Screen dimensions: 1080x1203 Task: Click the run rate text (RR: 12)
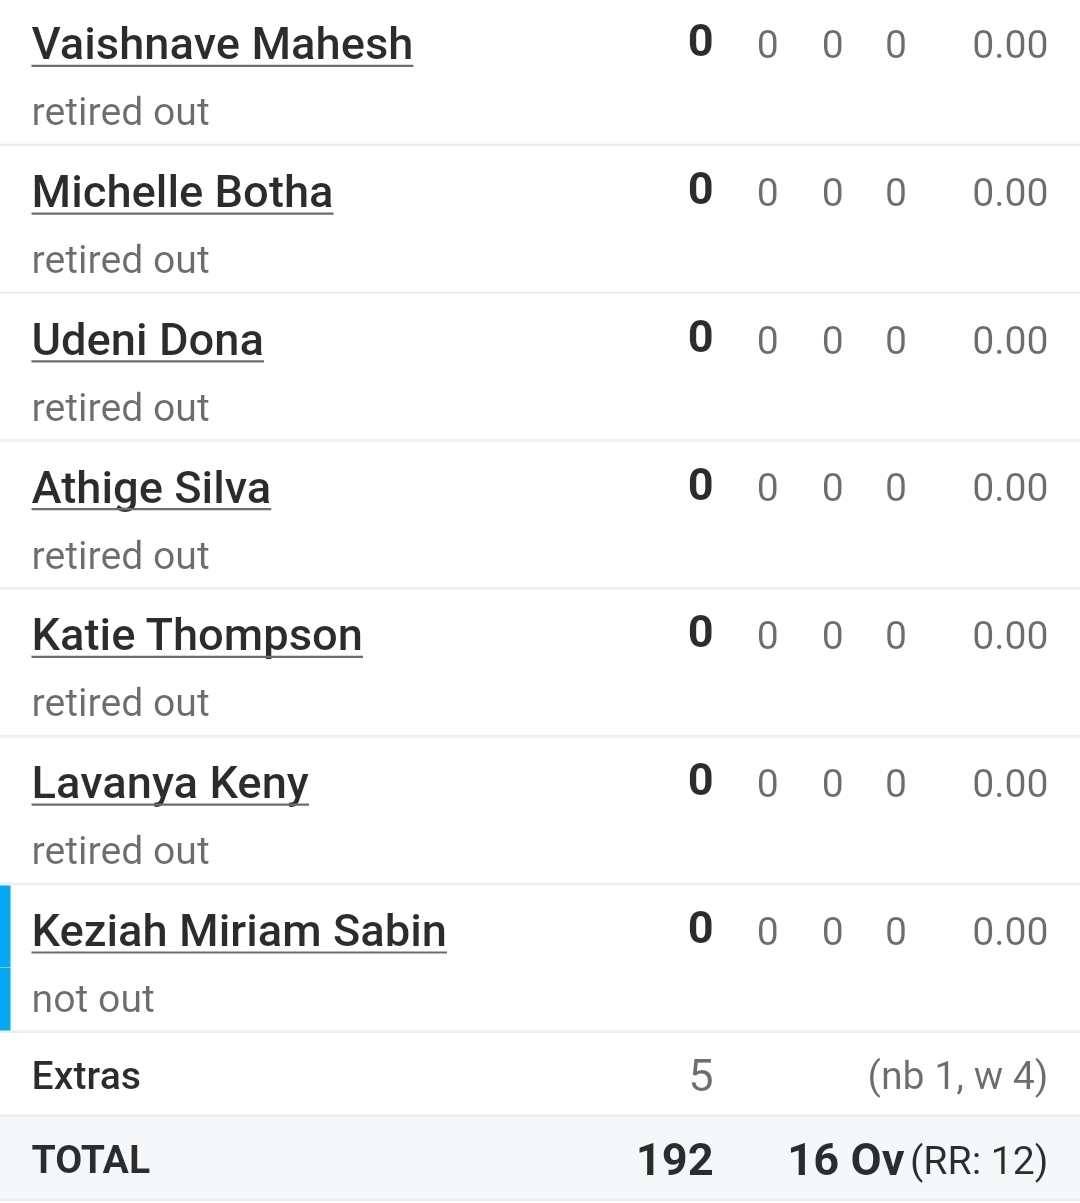point(979,1161)
